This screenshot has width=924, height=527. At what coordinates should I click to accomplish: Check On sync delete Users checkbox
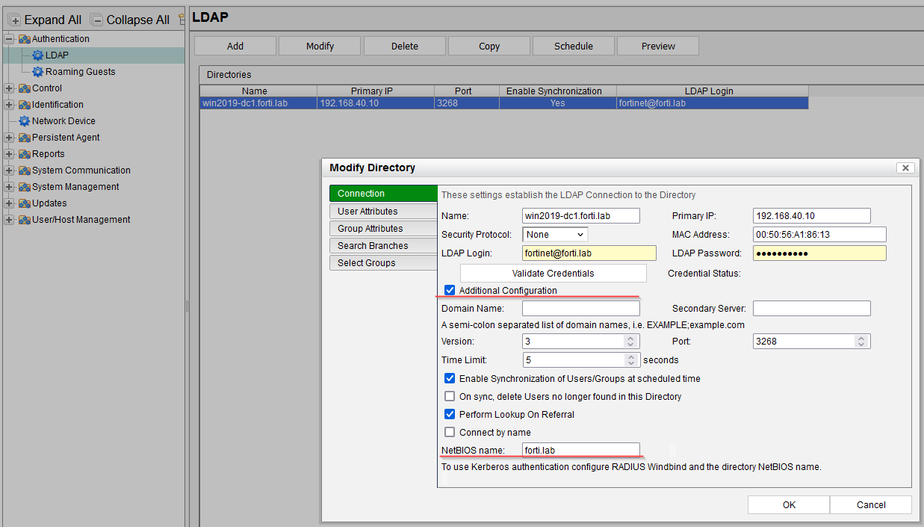pos(450,396)
